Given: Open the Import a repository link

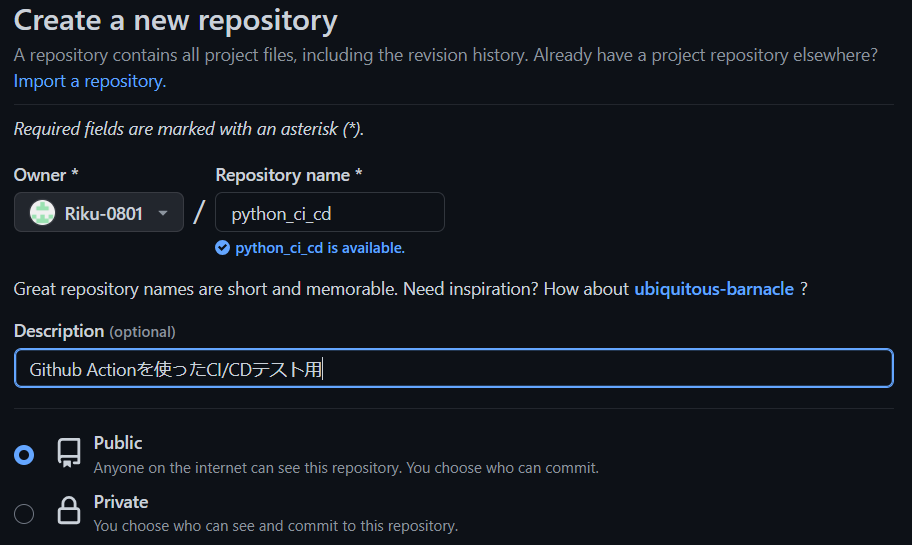Looking at the screenshot, I should click(x=90, y=81).
